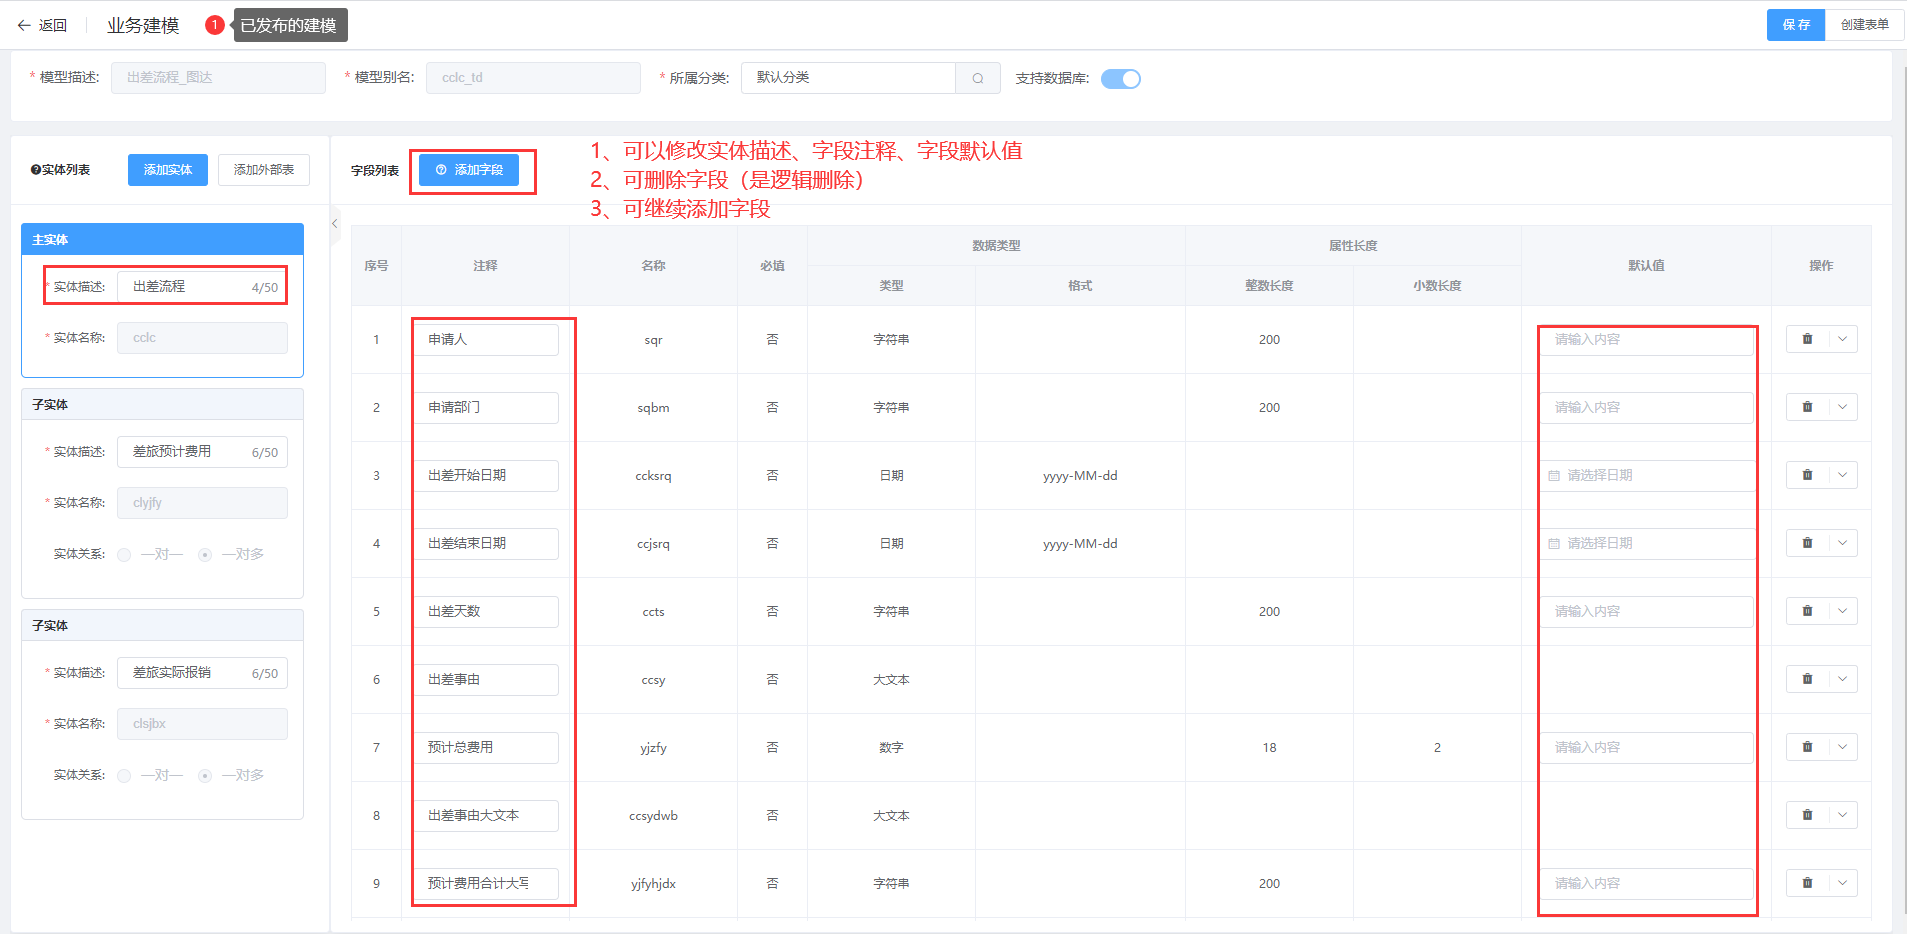Screen dimensions: 1907x934
Task: Toggle the 支持数据库 switch
Action: tap(1120, 79)
